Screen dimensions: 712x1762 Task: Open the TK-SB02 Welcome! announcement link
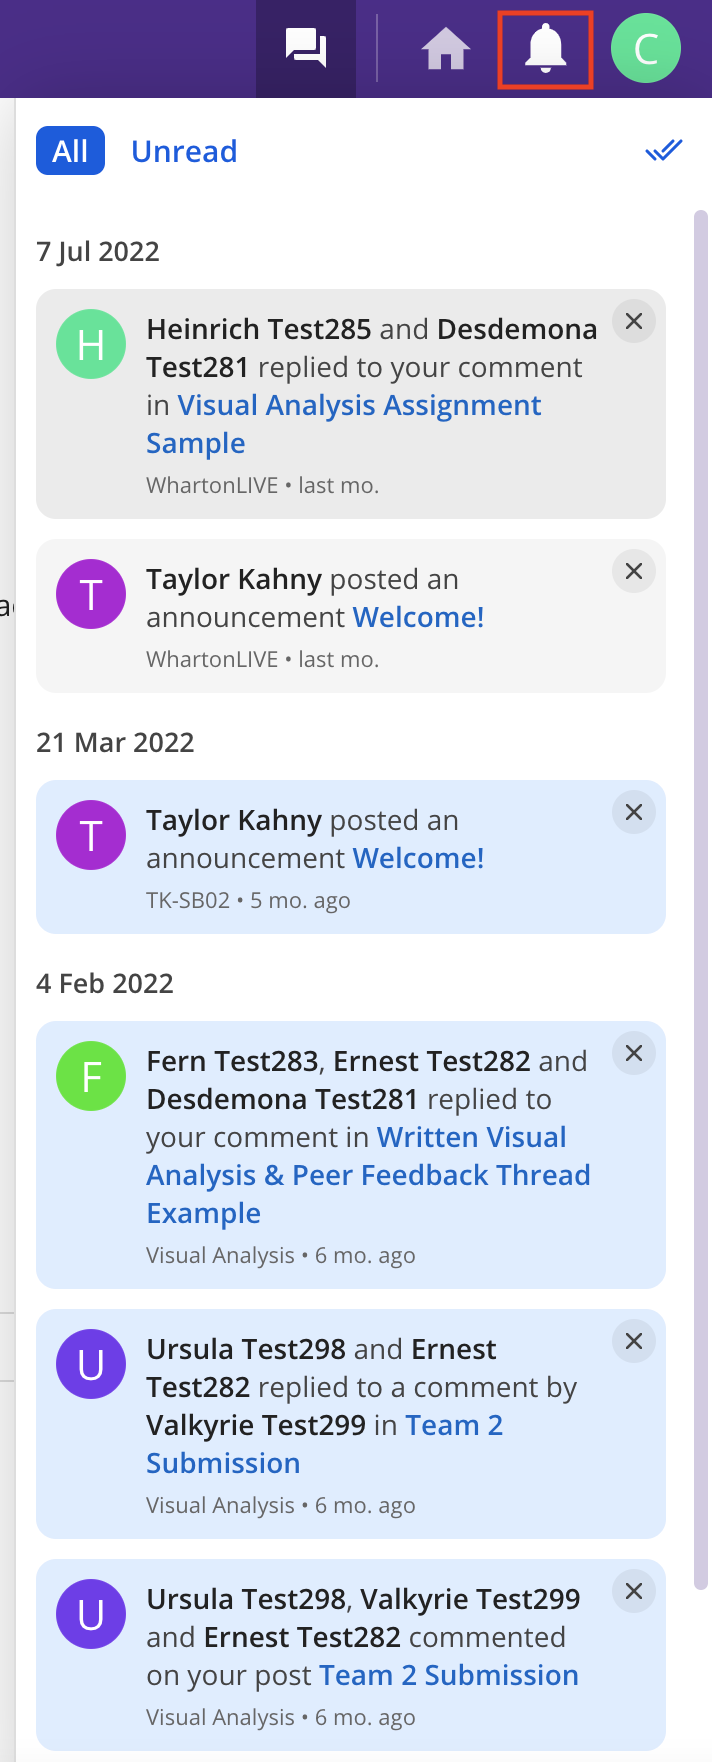(418, 859)
